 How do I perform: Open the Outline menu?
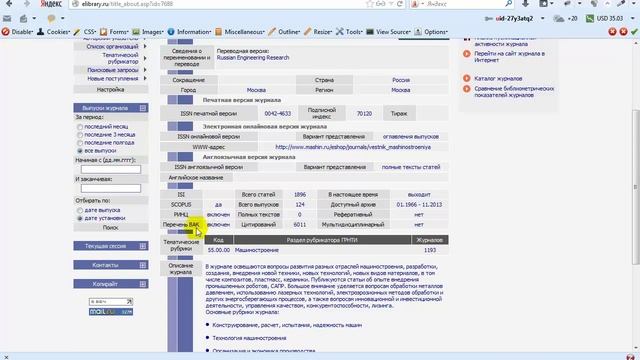tap(284, 31)
